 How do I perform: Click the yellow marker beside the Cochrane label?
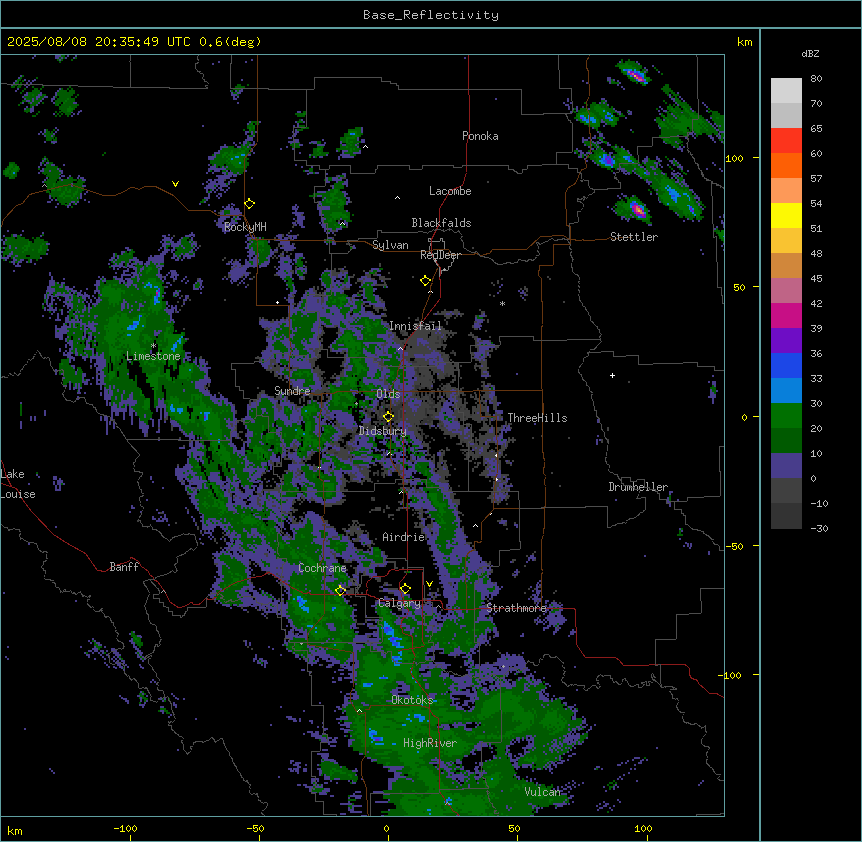(x=340, y=590)
